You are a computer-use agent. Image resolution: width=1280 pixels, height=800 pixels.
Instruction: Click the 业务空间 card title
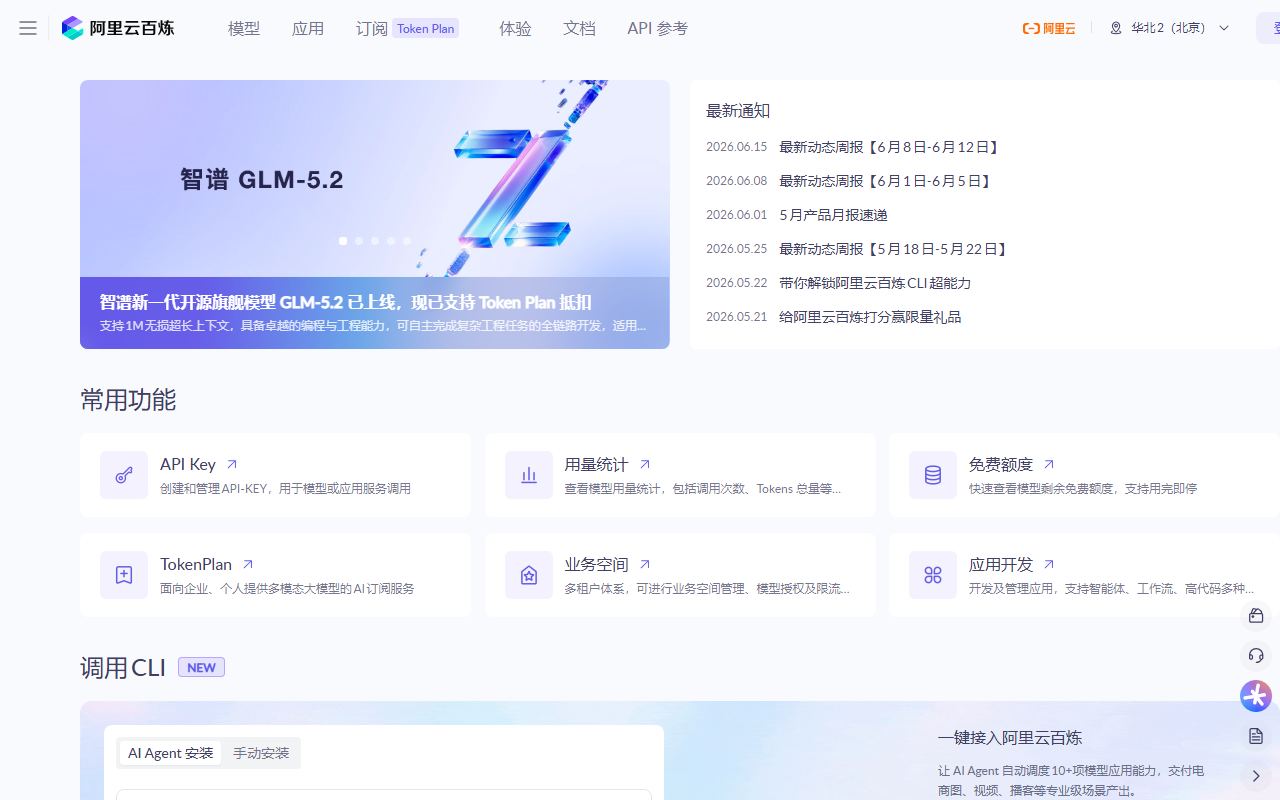pos(597,564)
